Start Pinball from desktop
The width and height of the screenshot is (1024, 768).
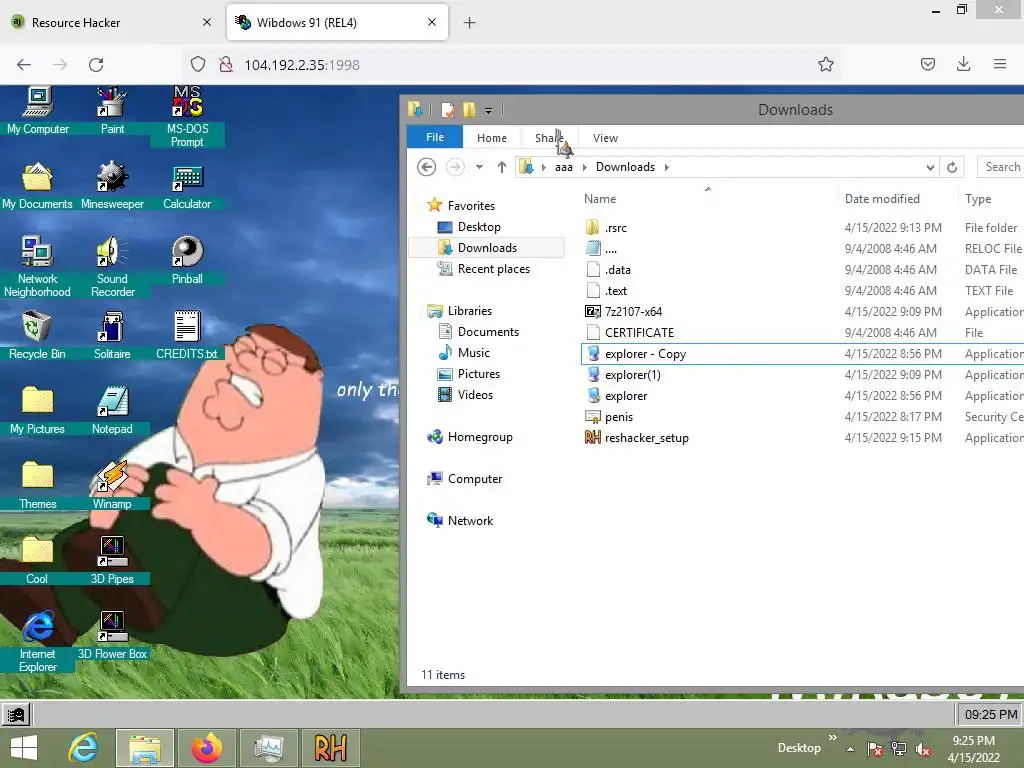point(187,261)
